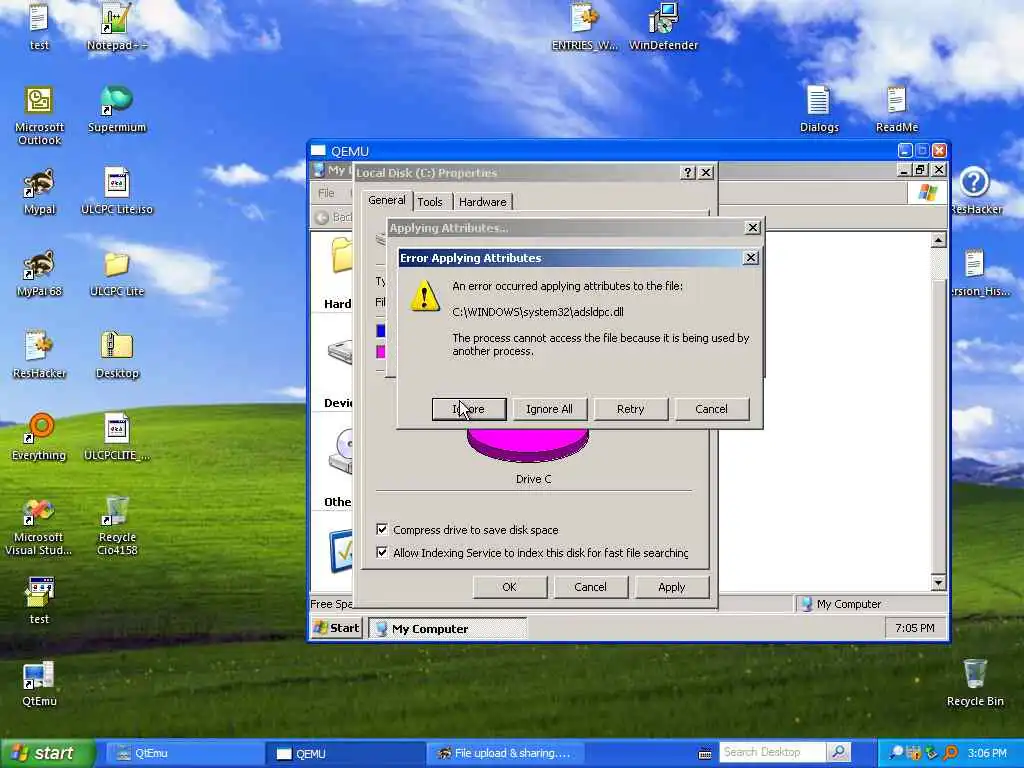The height and width of the screenshot is (768, 1024).
Task: Open the Mypal desktop shortcut
Action: [x=39, y=191]
